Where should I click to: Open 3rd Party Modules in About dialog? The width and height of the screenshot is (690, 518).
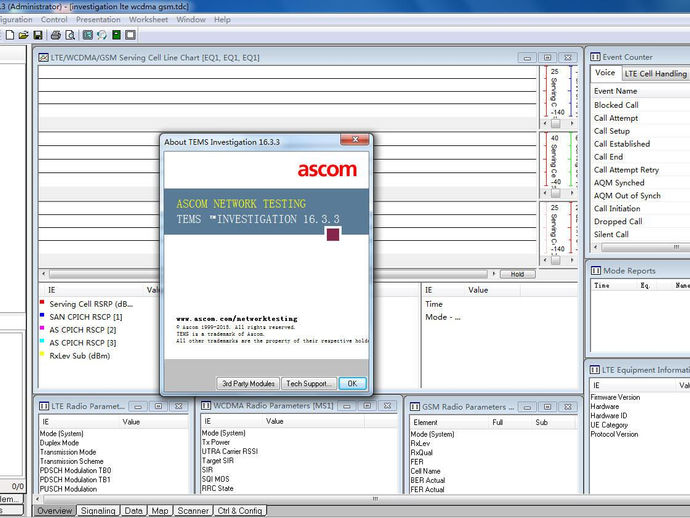click(x=248, y=383)
